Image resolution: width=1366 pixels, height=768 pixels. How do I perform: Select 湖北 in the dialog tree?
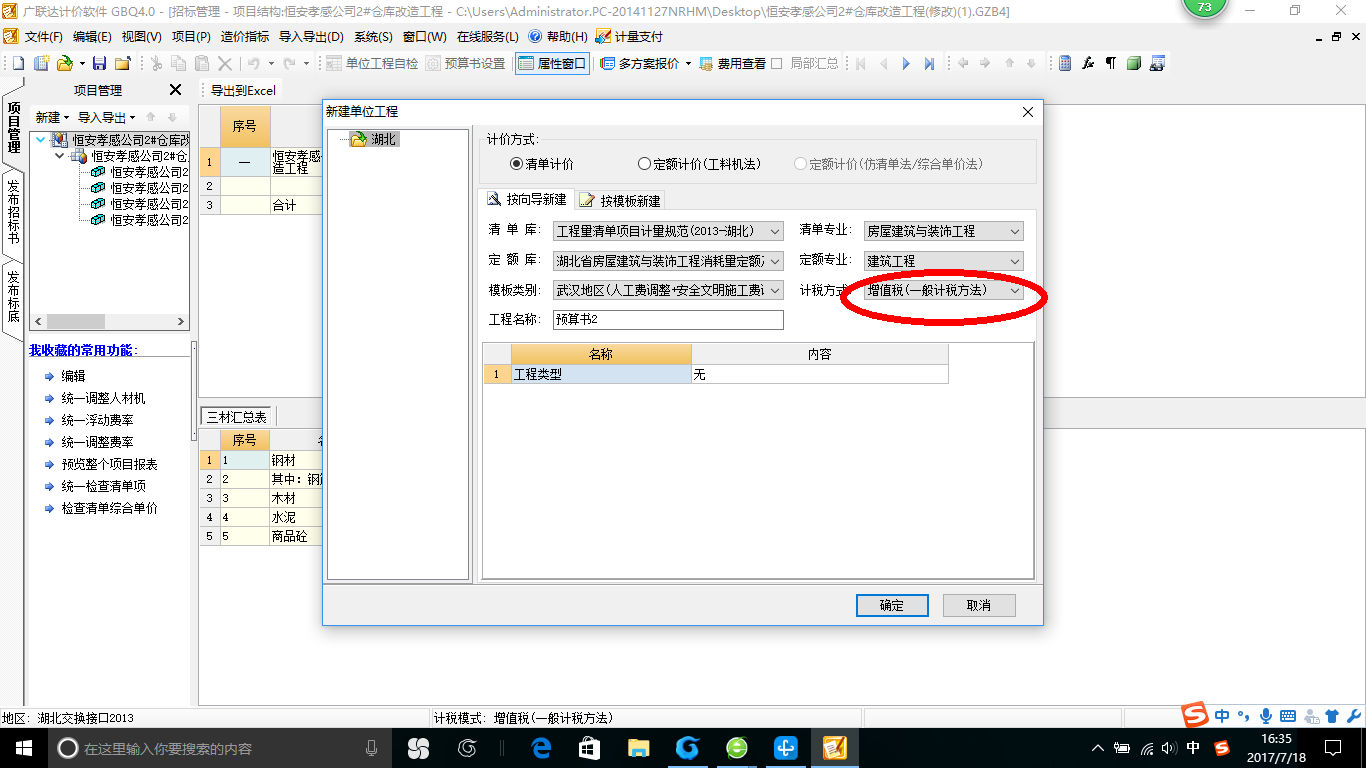tap(384, 139)
